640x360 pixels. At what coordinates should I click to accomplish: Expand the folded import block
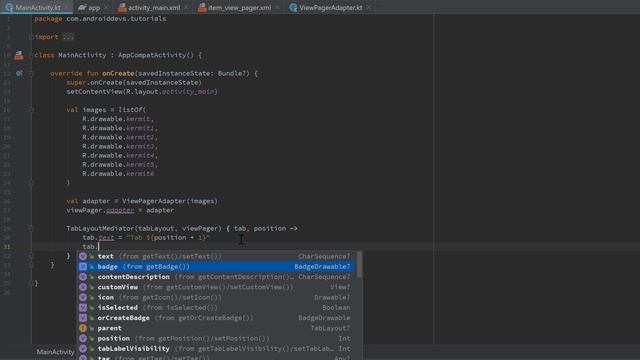68,37
